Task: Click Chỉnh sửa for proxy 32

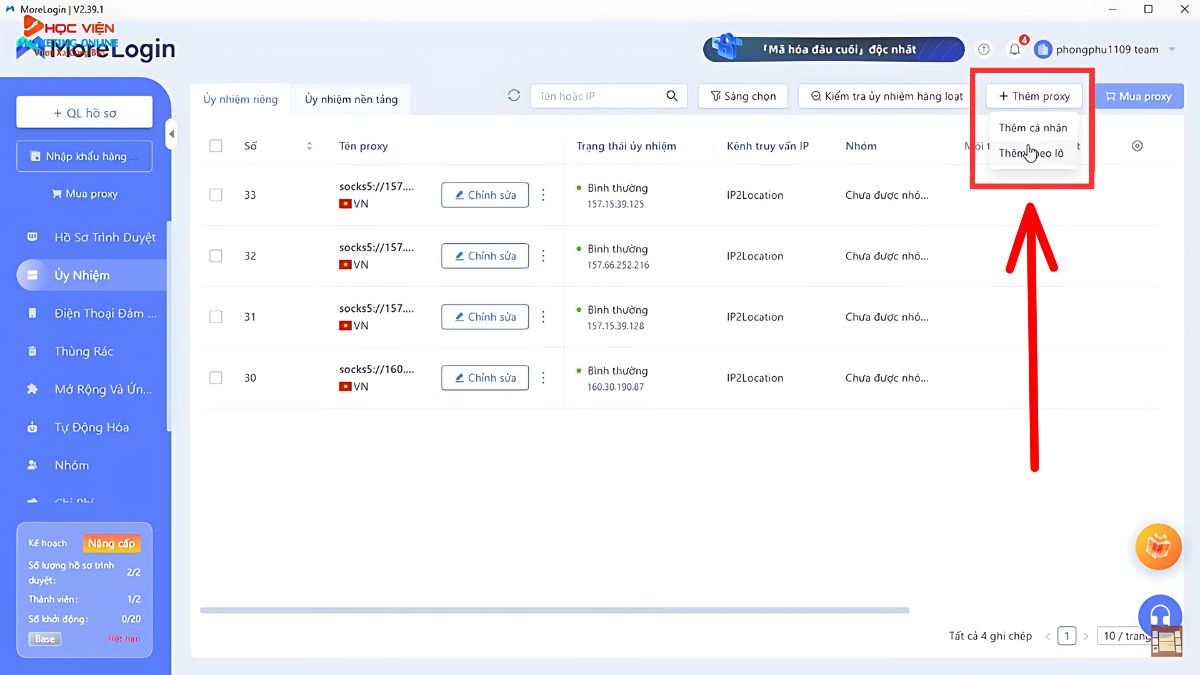Action: coord(485,256)
